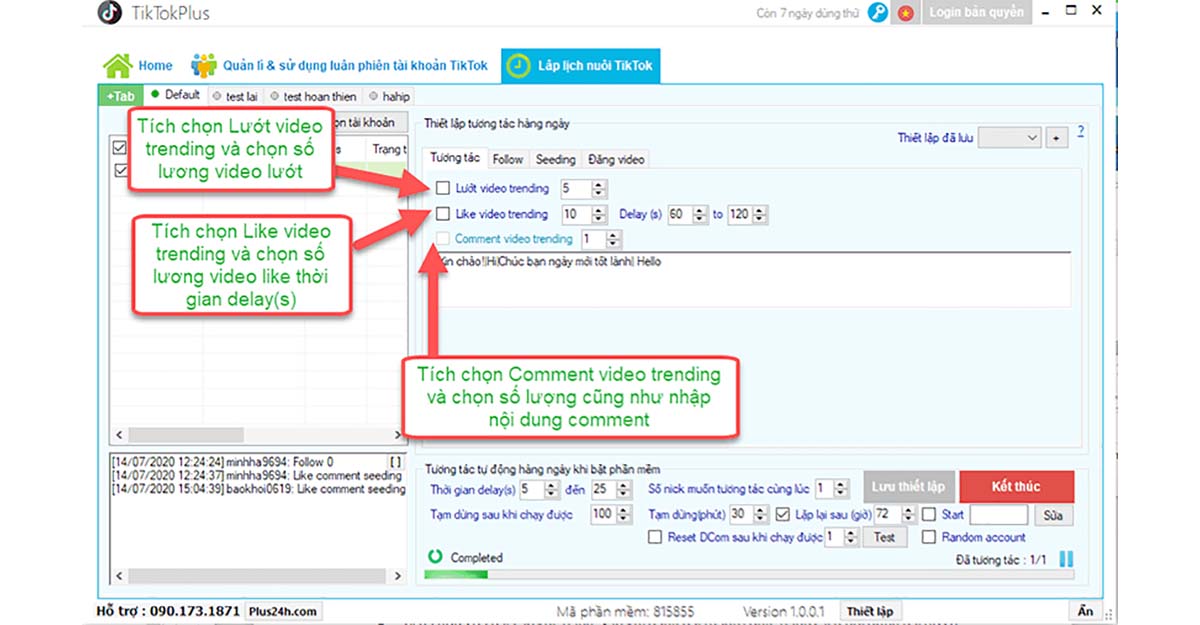Click the green Completed status spinner icon
This screenshot has height=625, width=1200.
coord(435,557)
